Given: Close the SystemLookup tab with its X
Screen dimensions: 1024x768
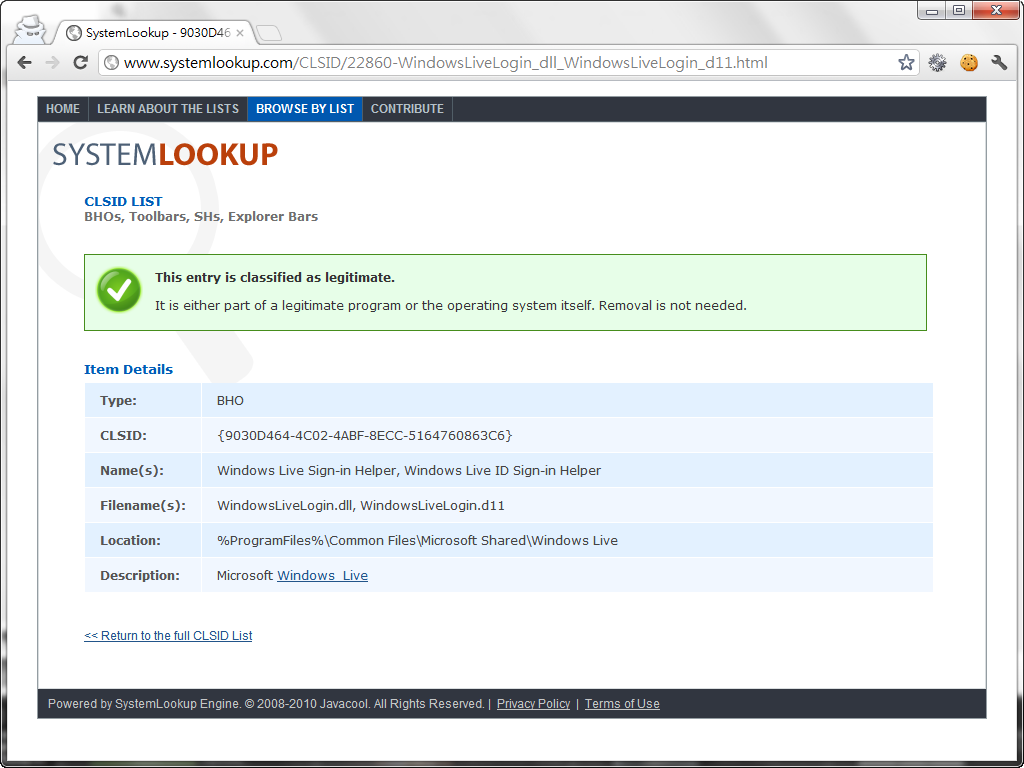Looking at the screenshot, I should point(240,33).
